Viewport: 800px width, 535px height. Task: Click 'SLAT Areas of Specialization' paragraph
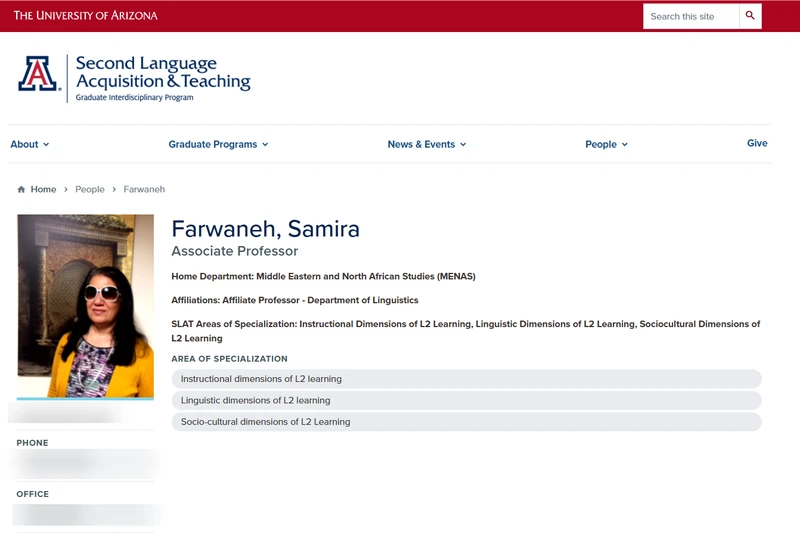[x=465, y=331]
